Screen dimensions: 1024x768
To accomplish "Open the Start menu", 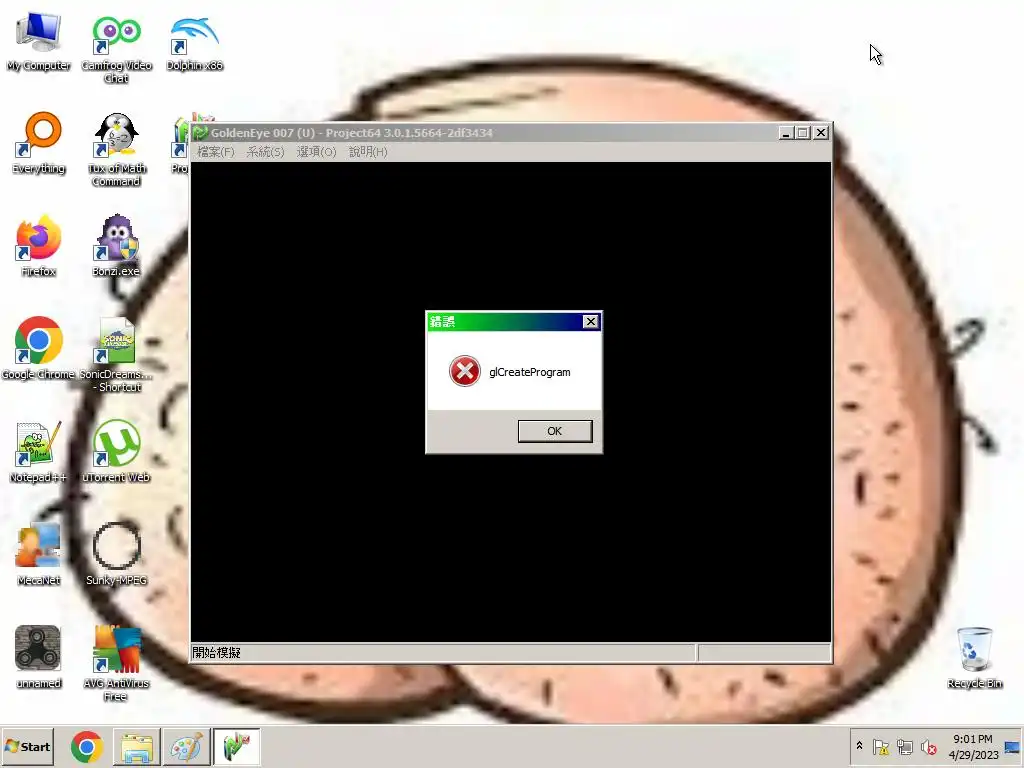I will click(x=28, y=746).
